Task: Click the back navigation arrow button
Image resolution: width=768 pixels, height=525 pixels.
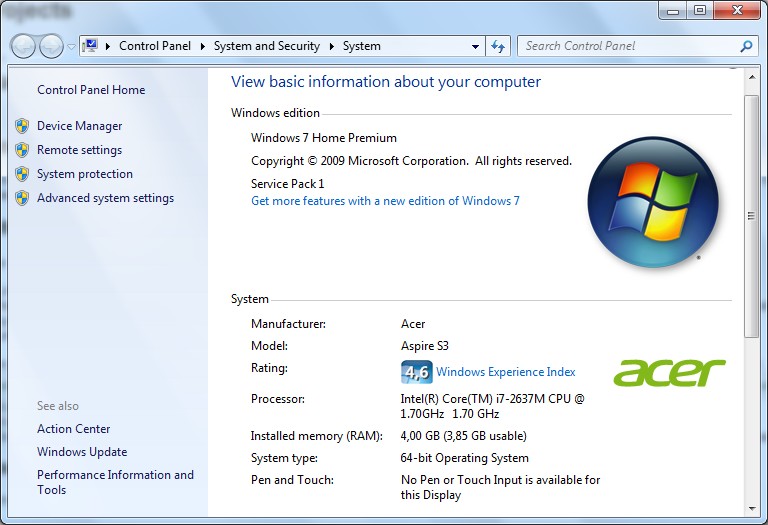Action: (x=23, y=46)
